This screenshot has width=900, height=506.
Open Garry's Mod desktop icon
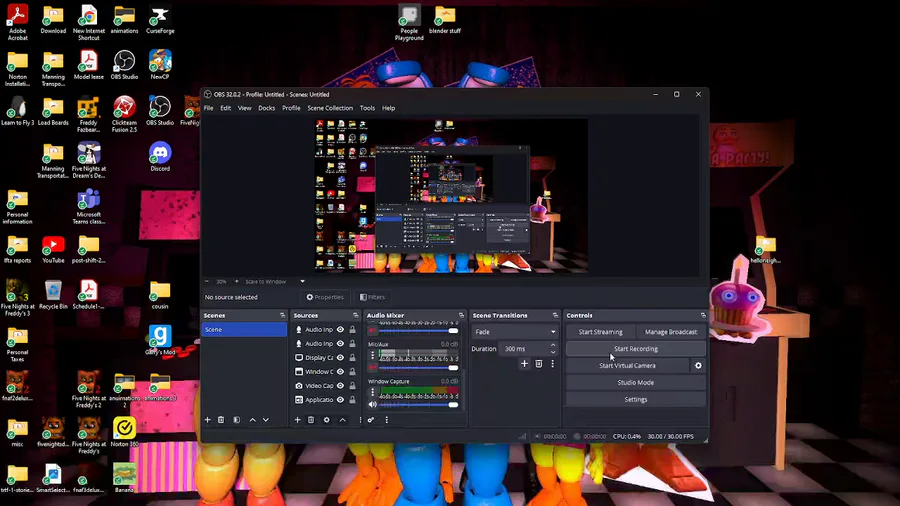160,340
